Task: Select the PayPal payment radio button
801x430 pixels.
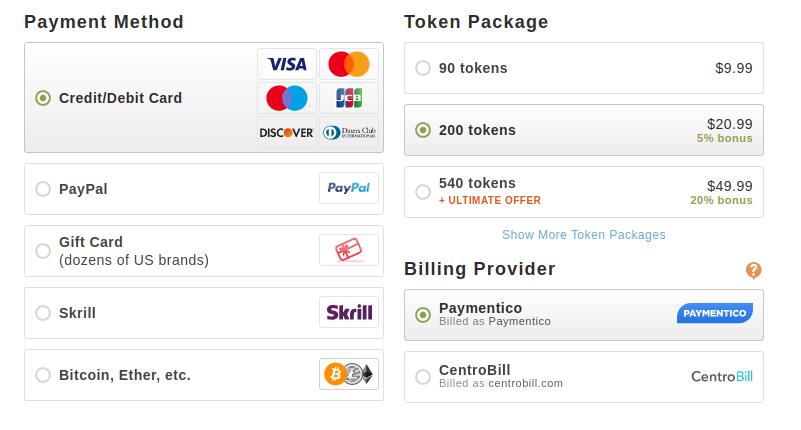Action: point(43,189)
